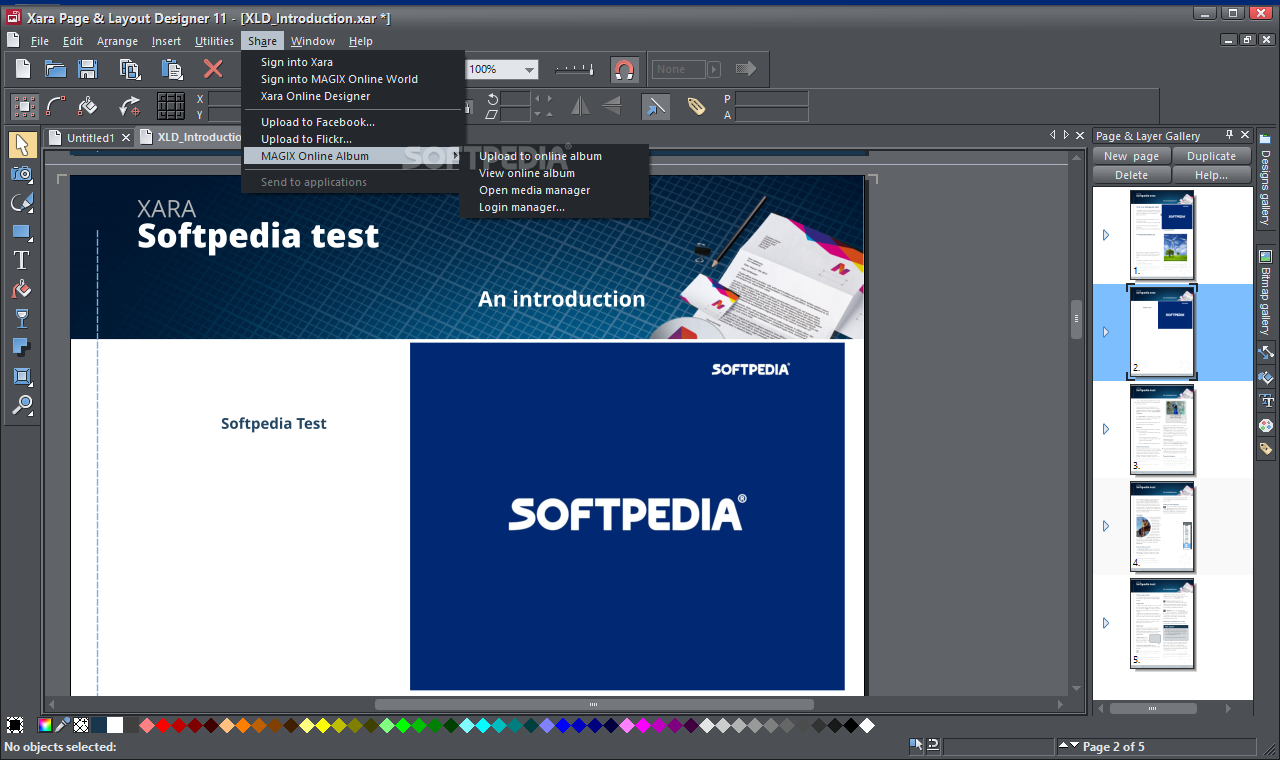The height and width of the screenshot is (760, 1280).
Task: Close the Untitled1 tab
Action: 126,138
